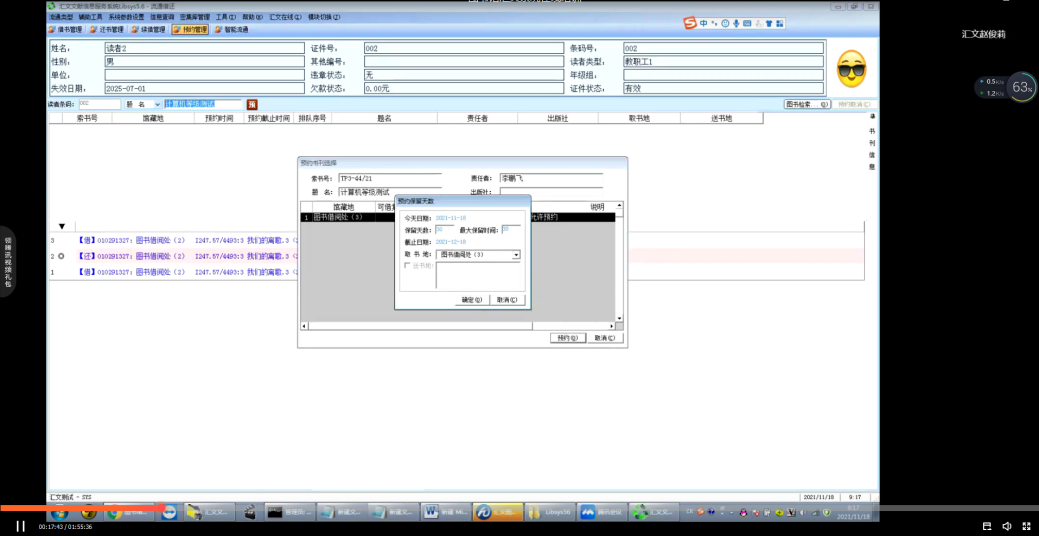Click the 馆藏地 column header in main table

point(153,119)
